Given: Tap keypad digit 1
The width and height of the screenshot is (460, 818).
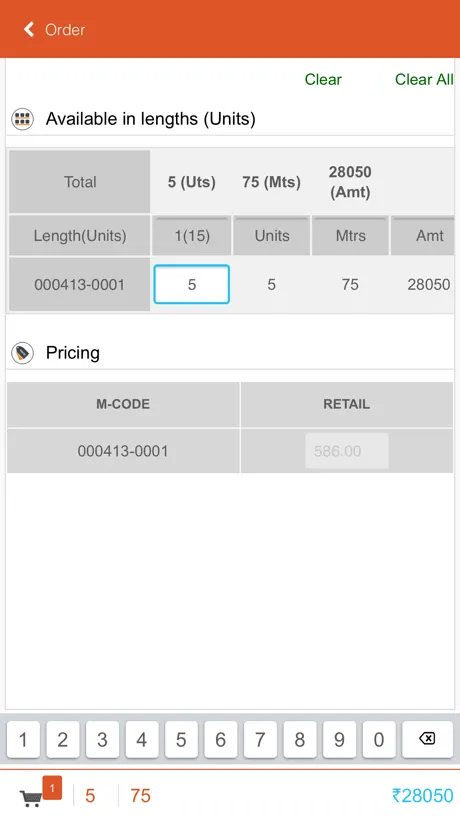Looking at the screenshot, I should click(23, 739).
